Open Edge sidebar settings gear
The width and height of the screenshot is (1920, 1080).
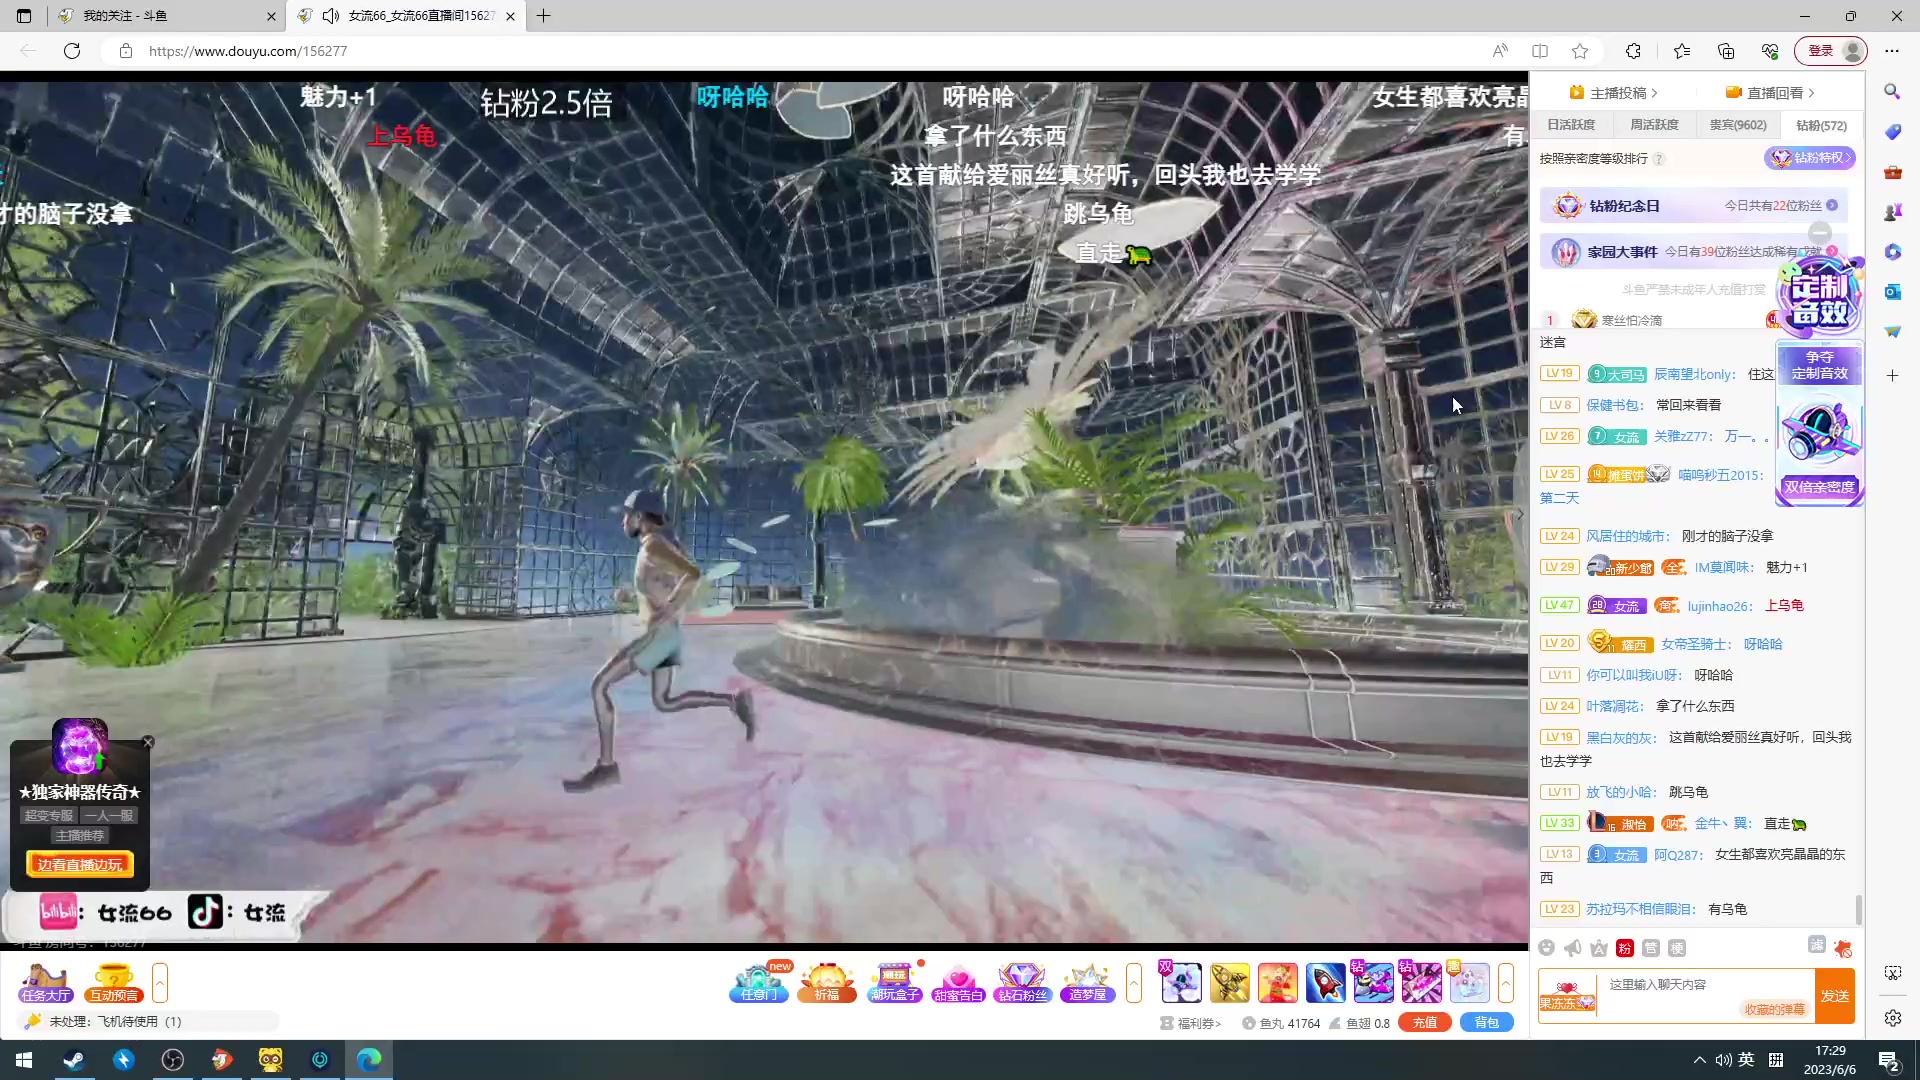(x=1892, y=1018)
